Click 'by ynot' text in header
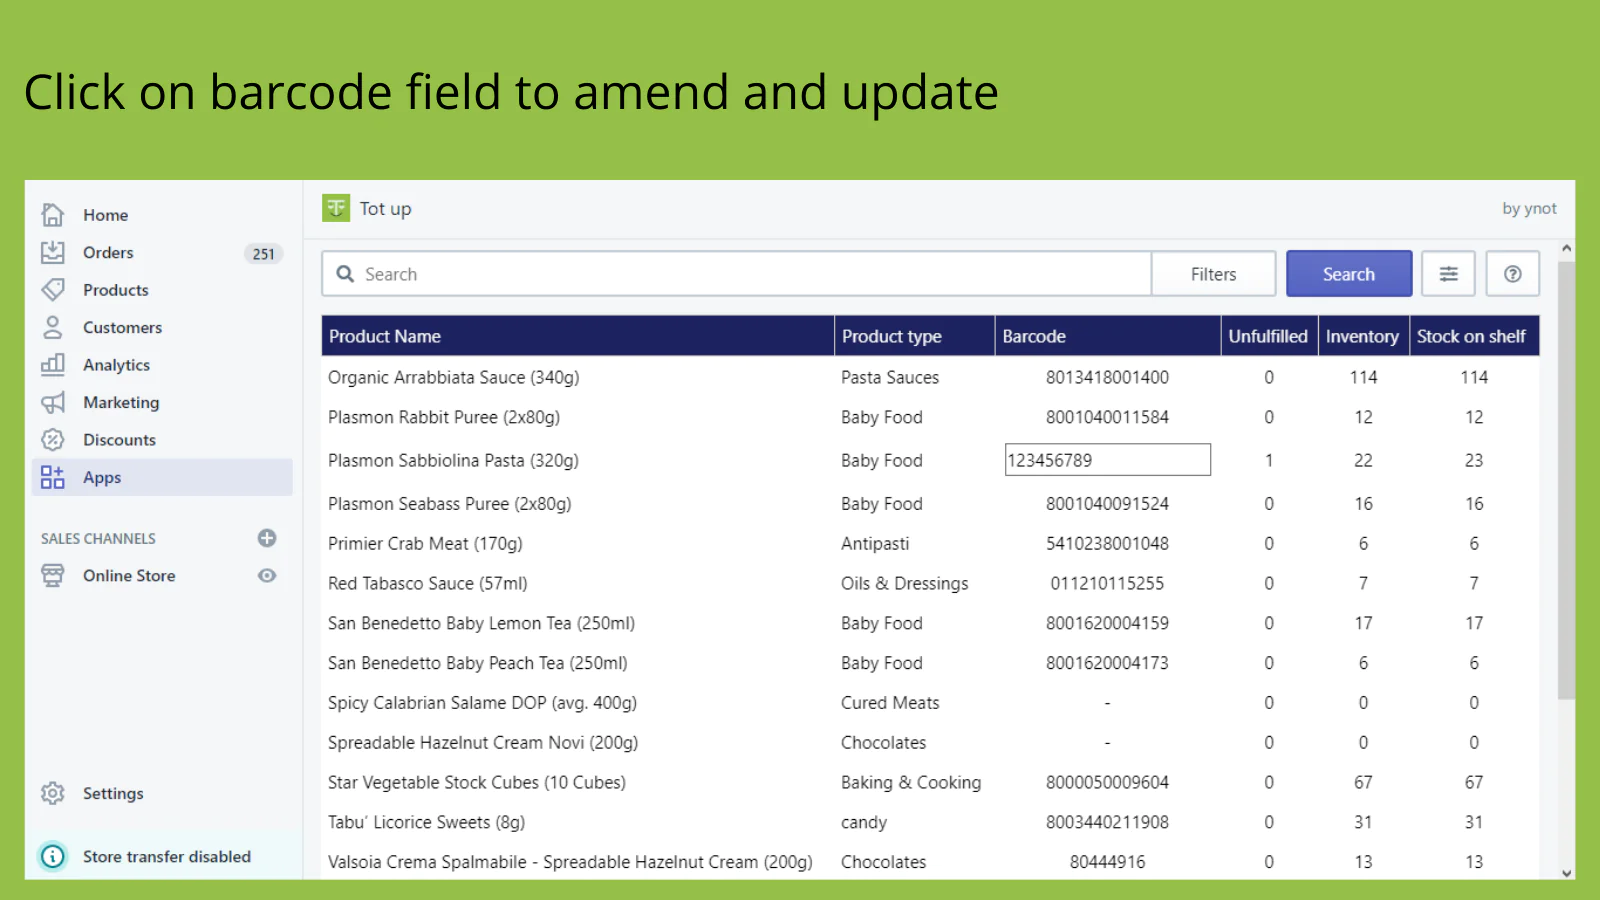 (x=1529, y=208)
